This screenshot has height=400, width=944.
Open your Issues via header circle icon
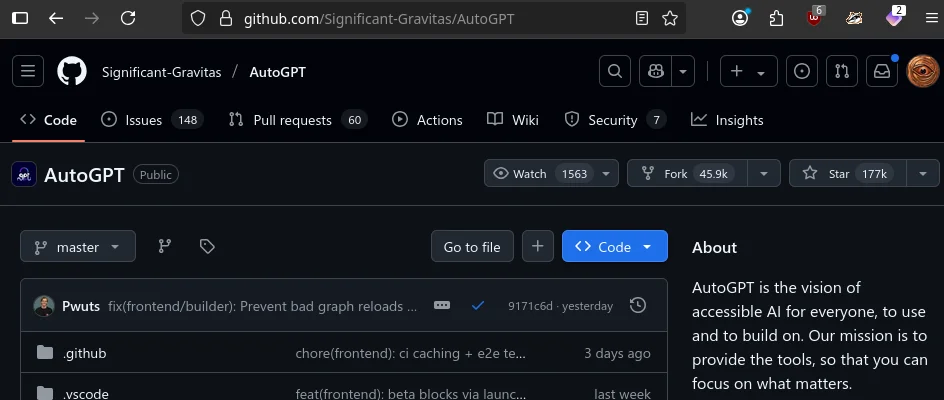pyautogui.click(x=802, y=71)
